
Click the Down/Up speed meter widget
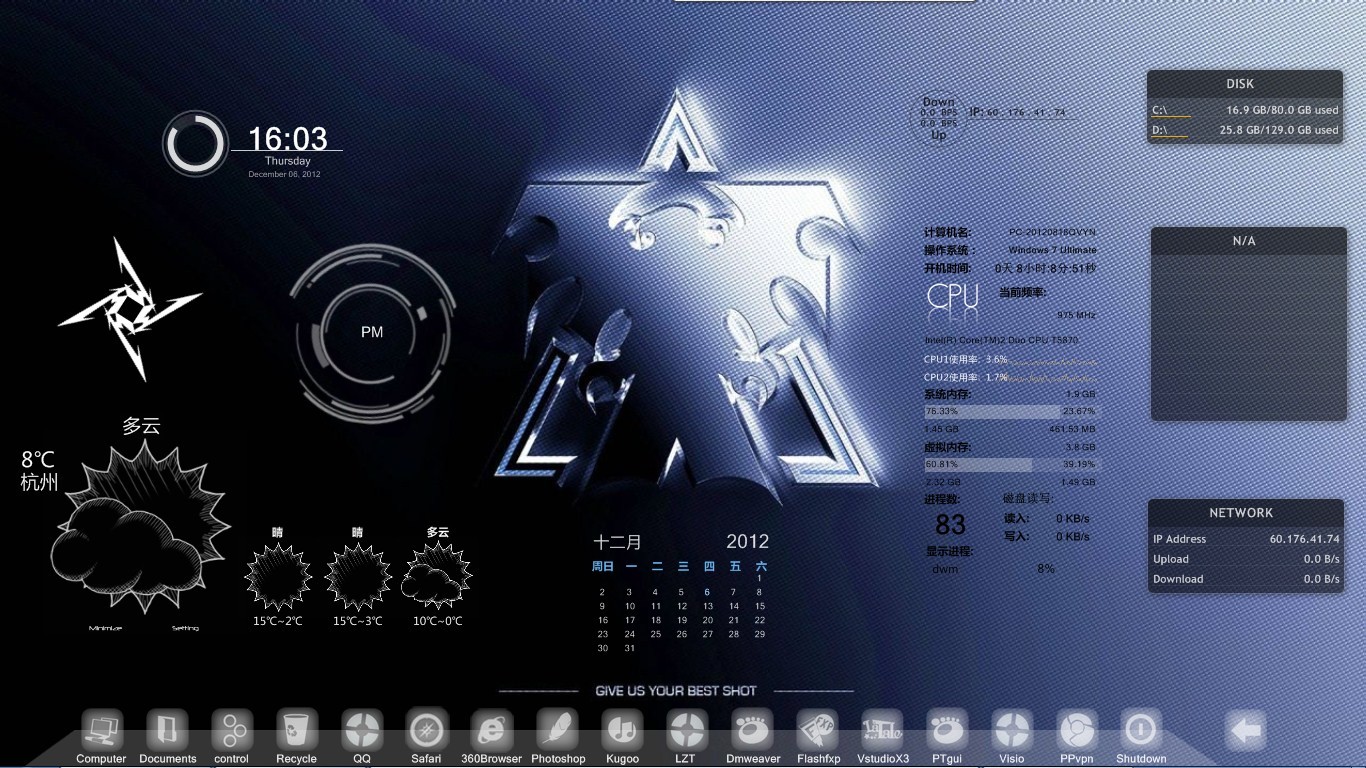(939, 118)
